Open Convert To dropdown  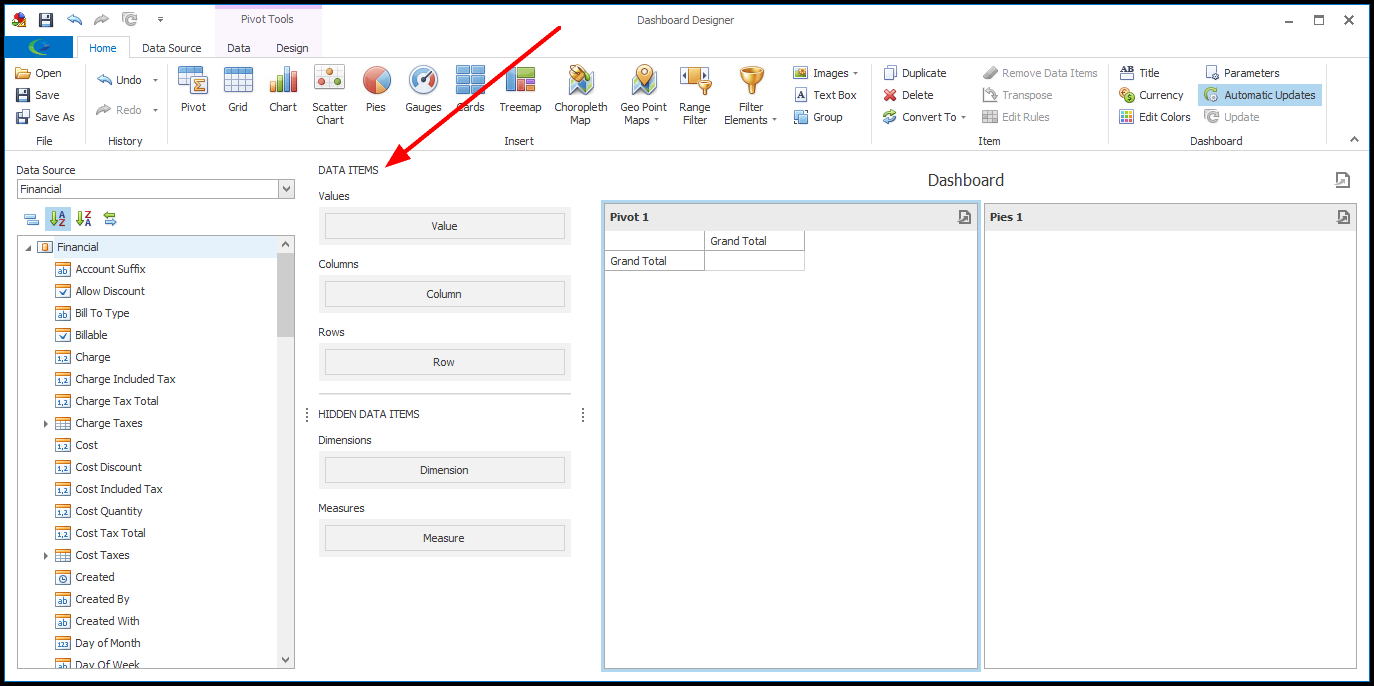(964, 117)
